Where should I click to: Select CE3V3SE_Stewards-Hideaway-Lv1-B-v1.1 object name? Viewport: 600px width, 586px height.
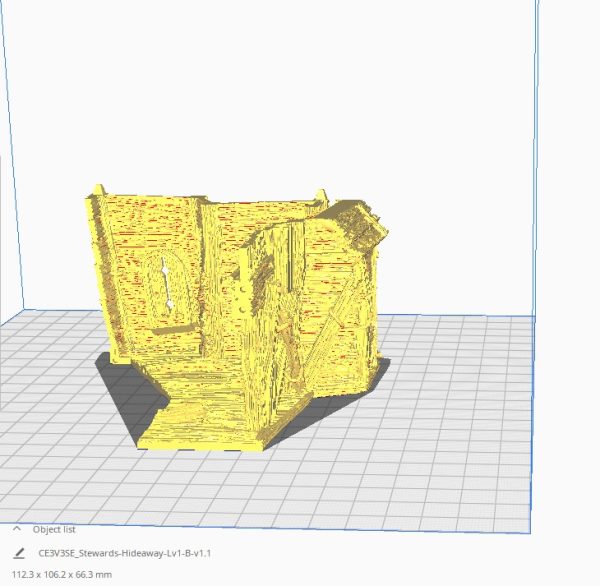(125, 553)
